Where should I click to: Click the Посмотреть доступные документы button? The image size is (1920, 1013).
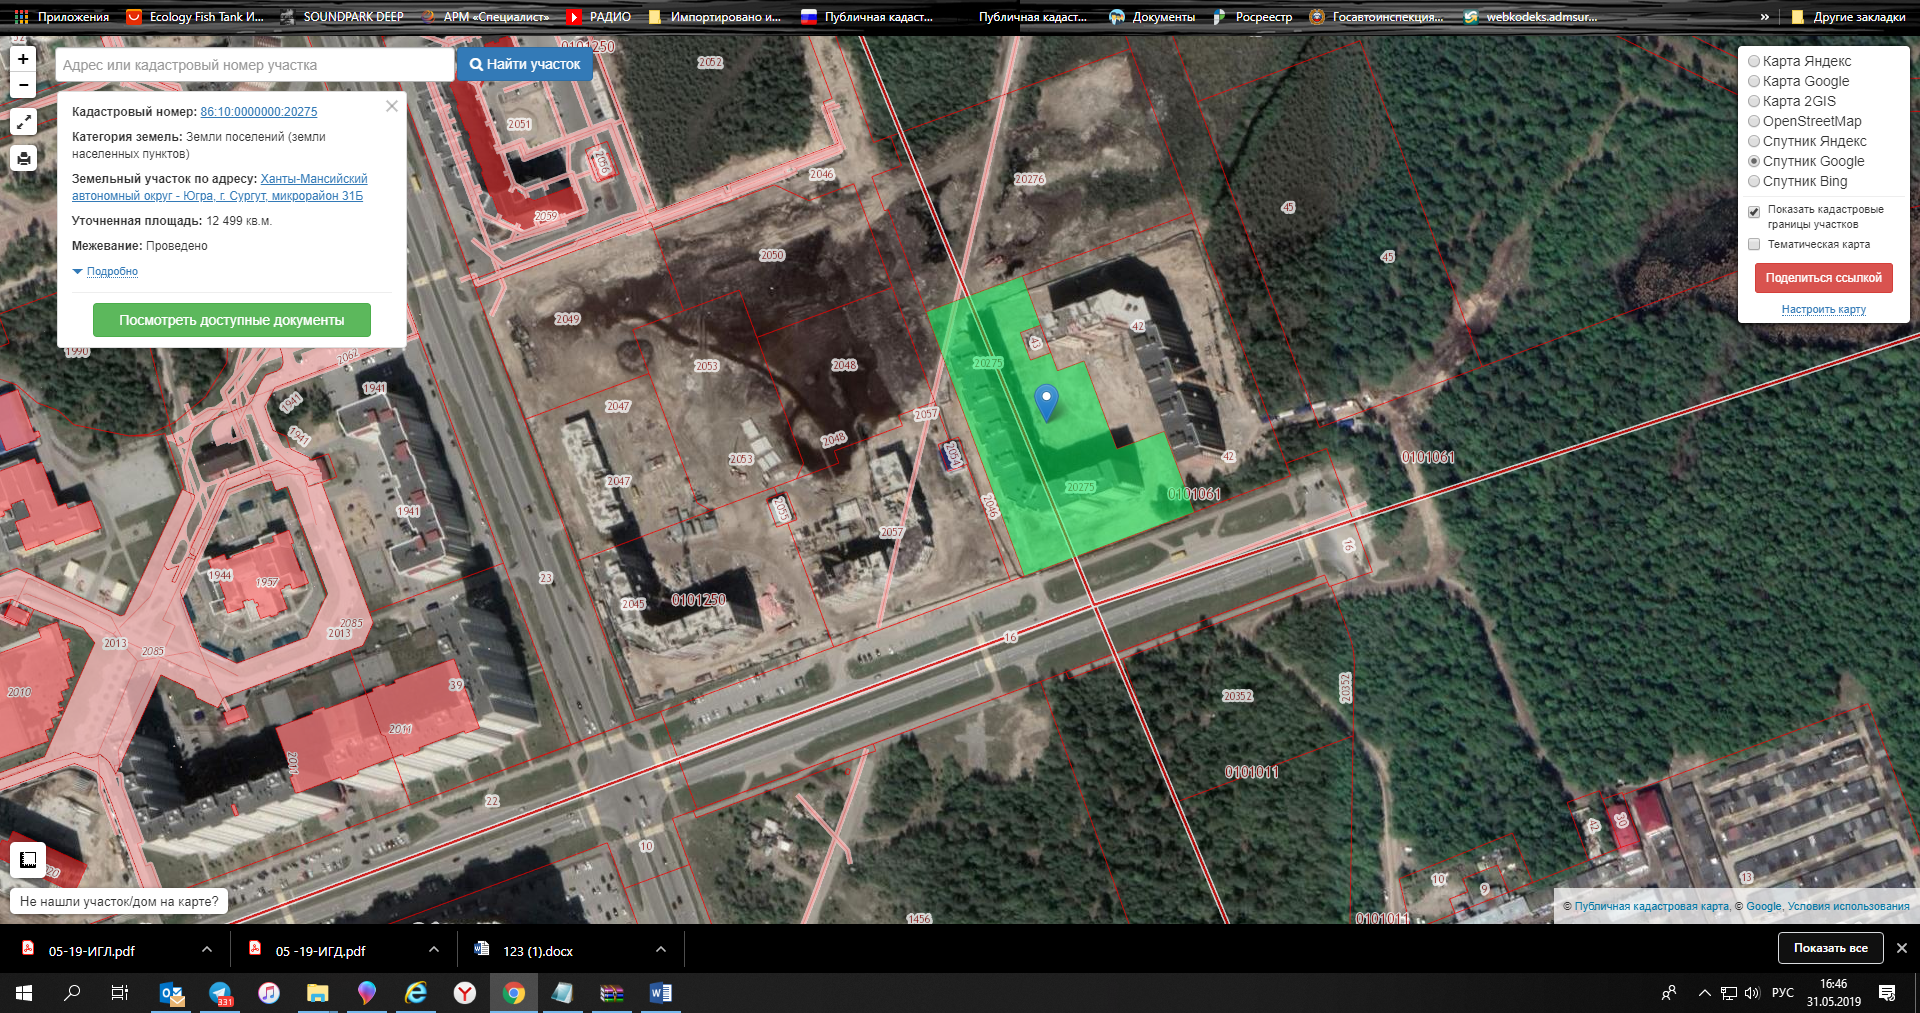[232, 320]
